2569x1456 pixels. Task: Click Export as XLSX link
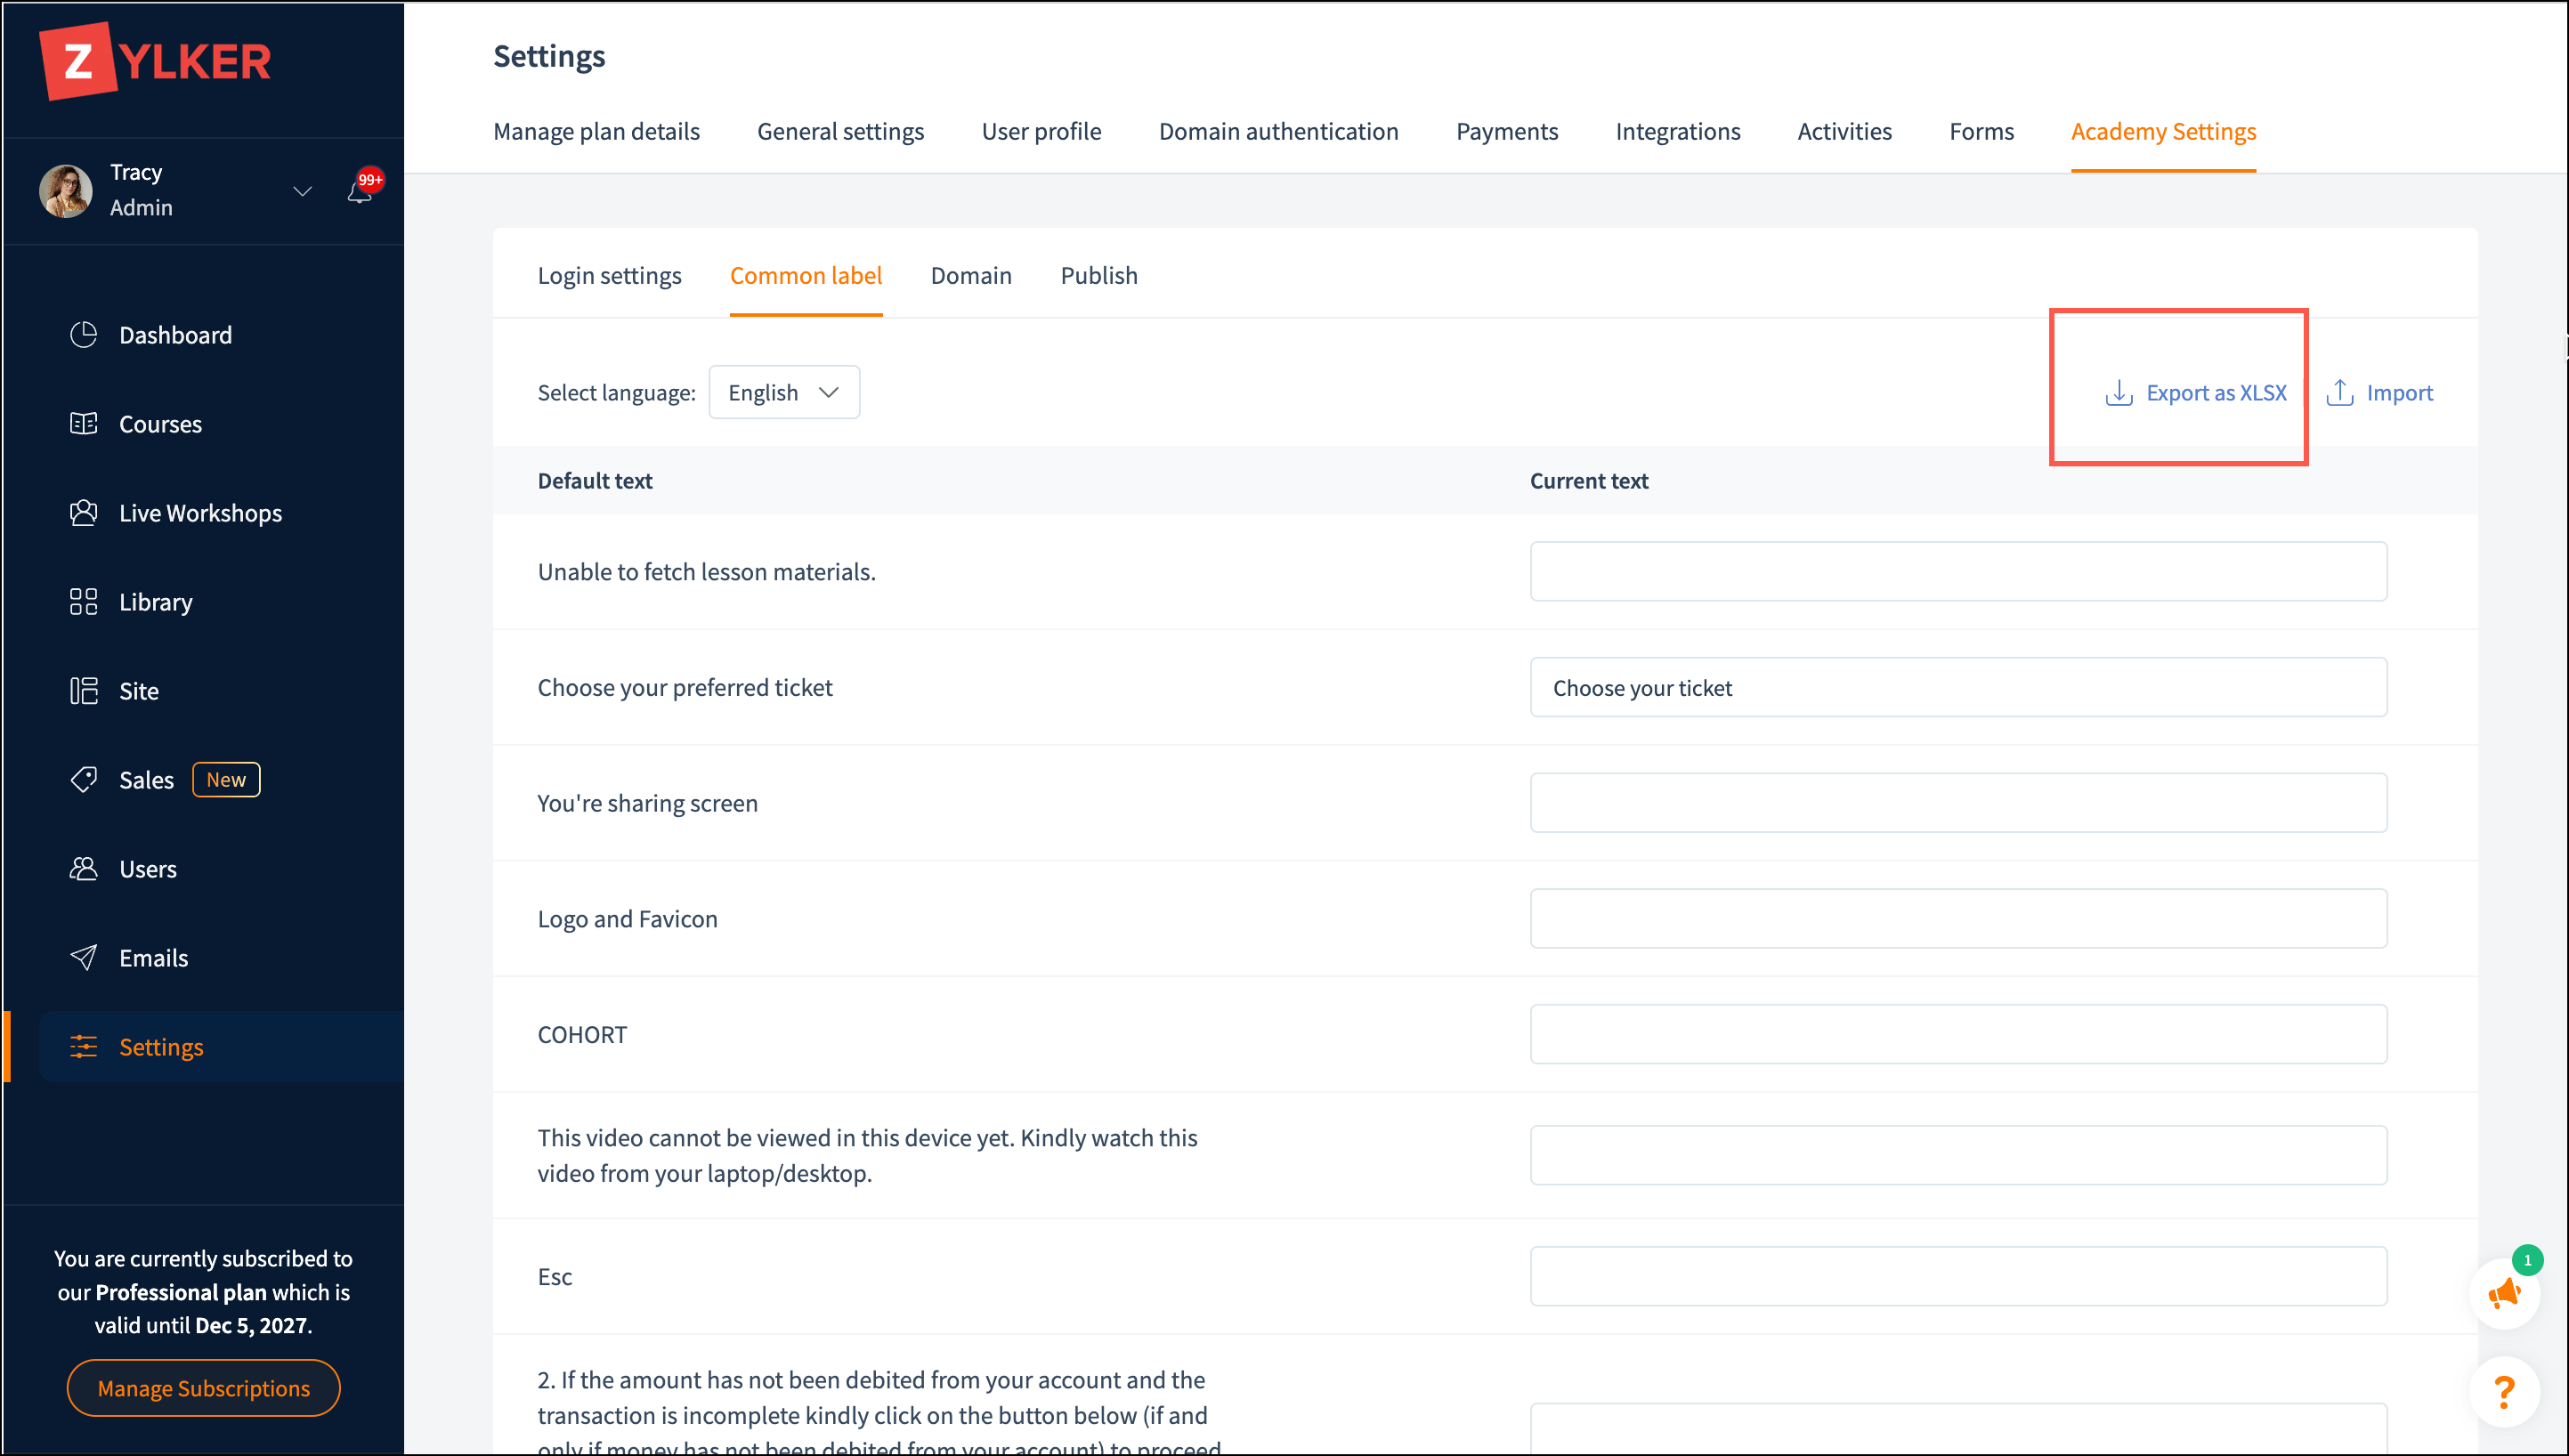pos(2195,393)
